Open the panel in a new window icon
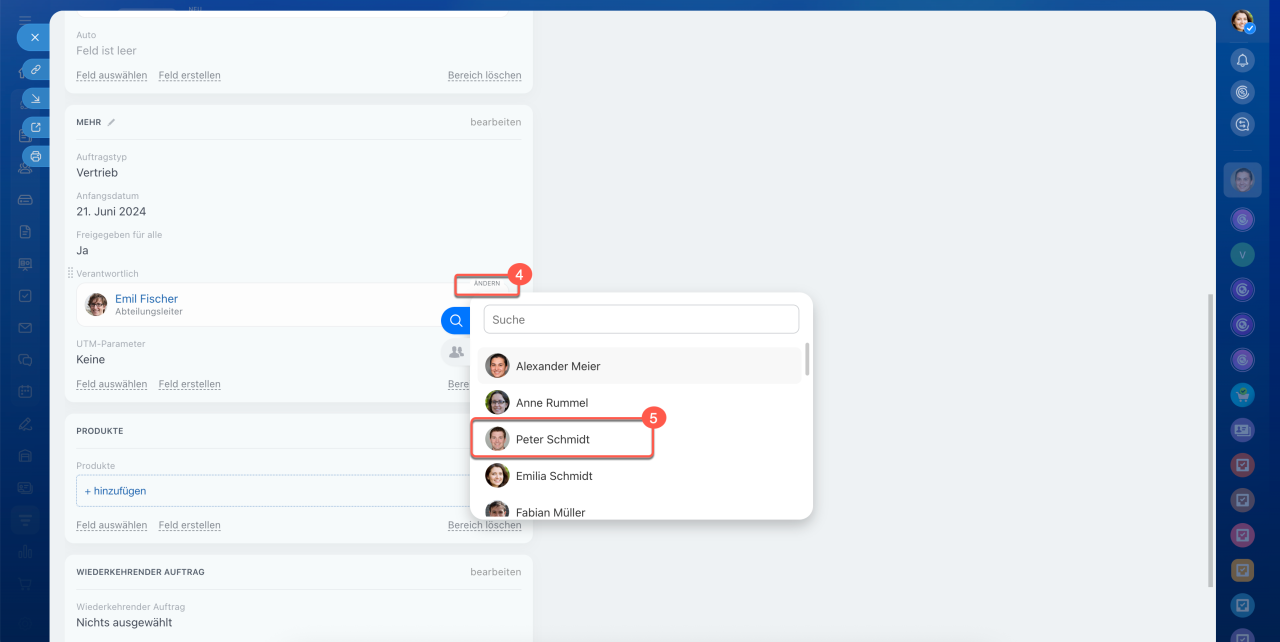This screenshot has width=1280, height=642. pyautogui.click(x=36, y=127)
